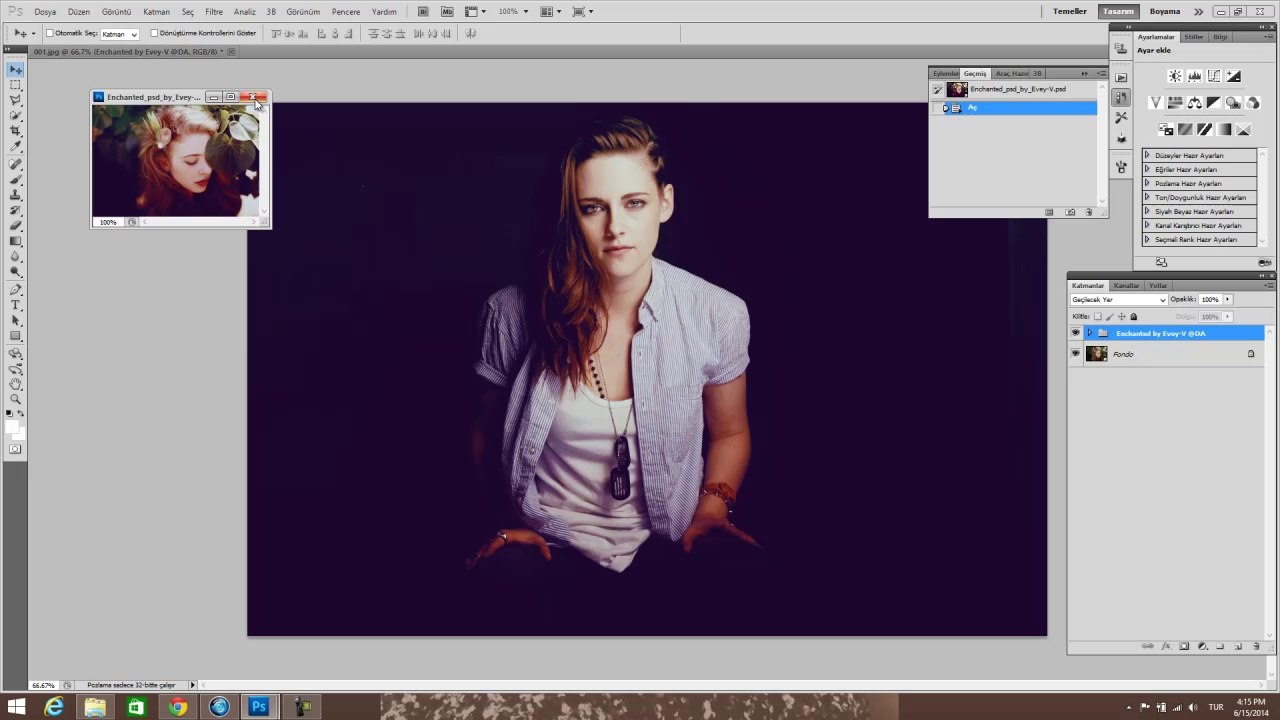Select the Eraser tool

(x=16, y=226)
